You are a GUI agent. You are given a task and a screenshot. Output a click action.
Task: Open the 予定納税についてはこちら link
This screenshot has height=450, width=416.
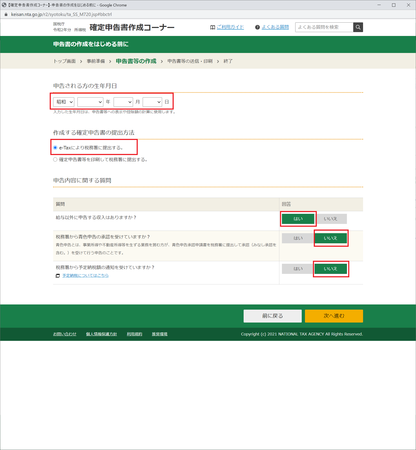pos(85,276)
